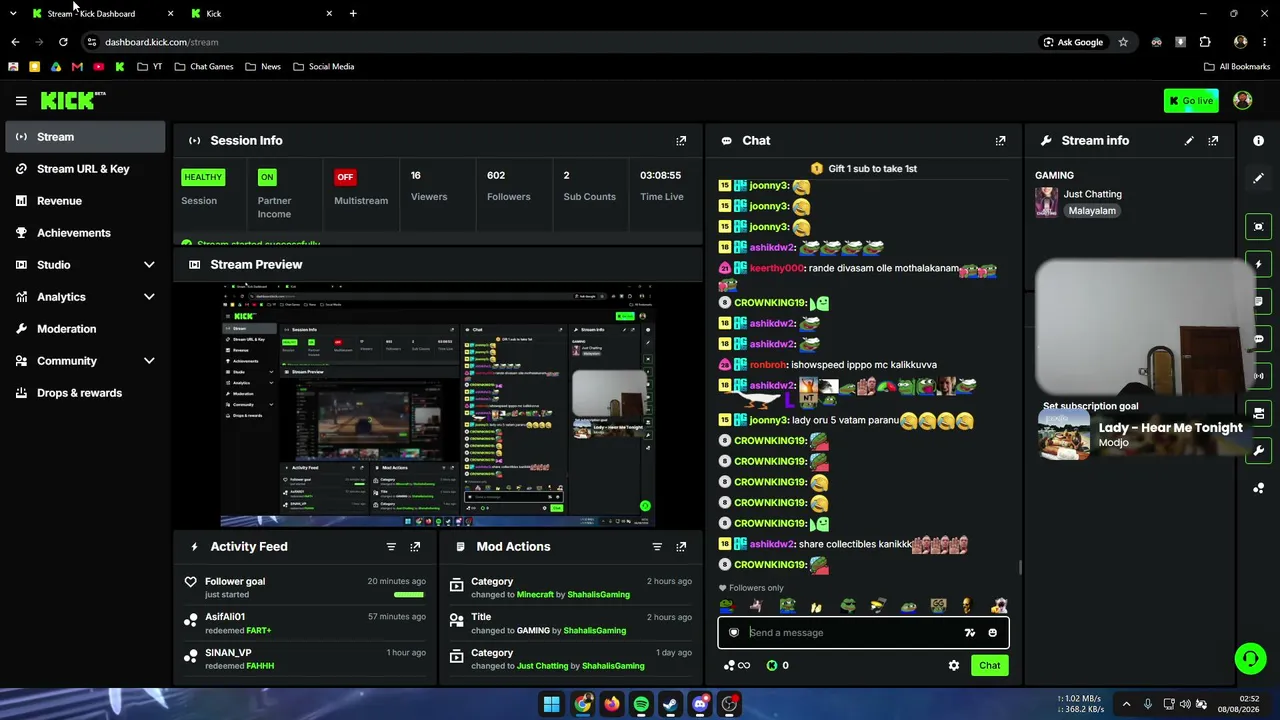Pop out the Stream info panel
Image resolution: width=1280 pixels, height=720 pixels.
pos(1213,141)
